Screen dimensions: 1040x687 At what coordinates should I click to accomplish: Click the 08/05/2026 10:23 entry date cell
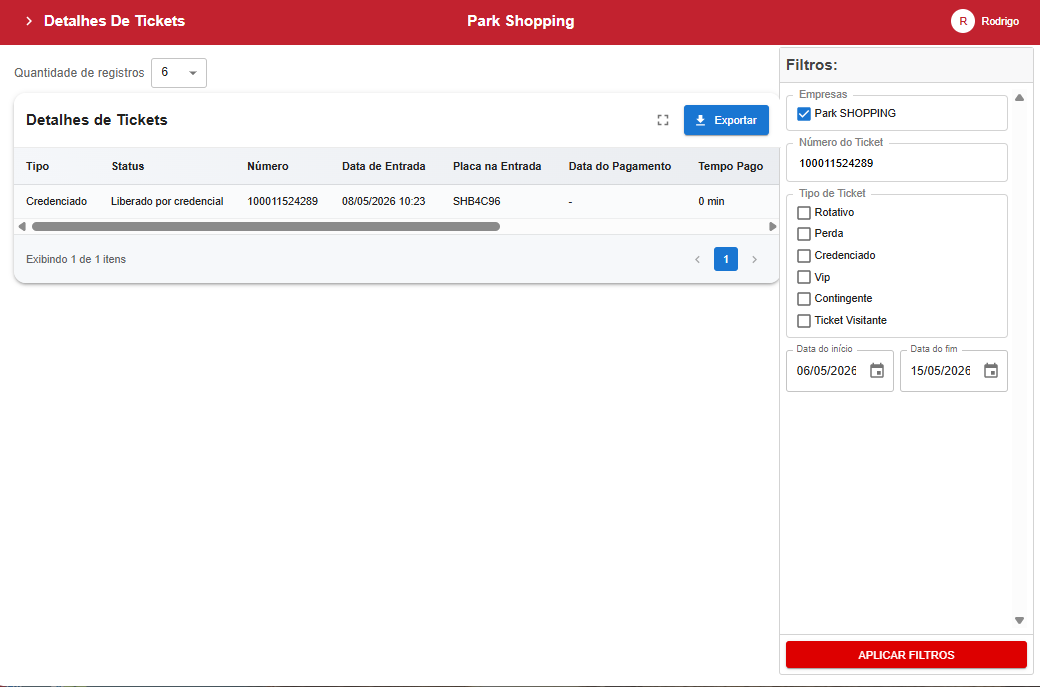point(384,202)
